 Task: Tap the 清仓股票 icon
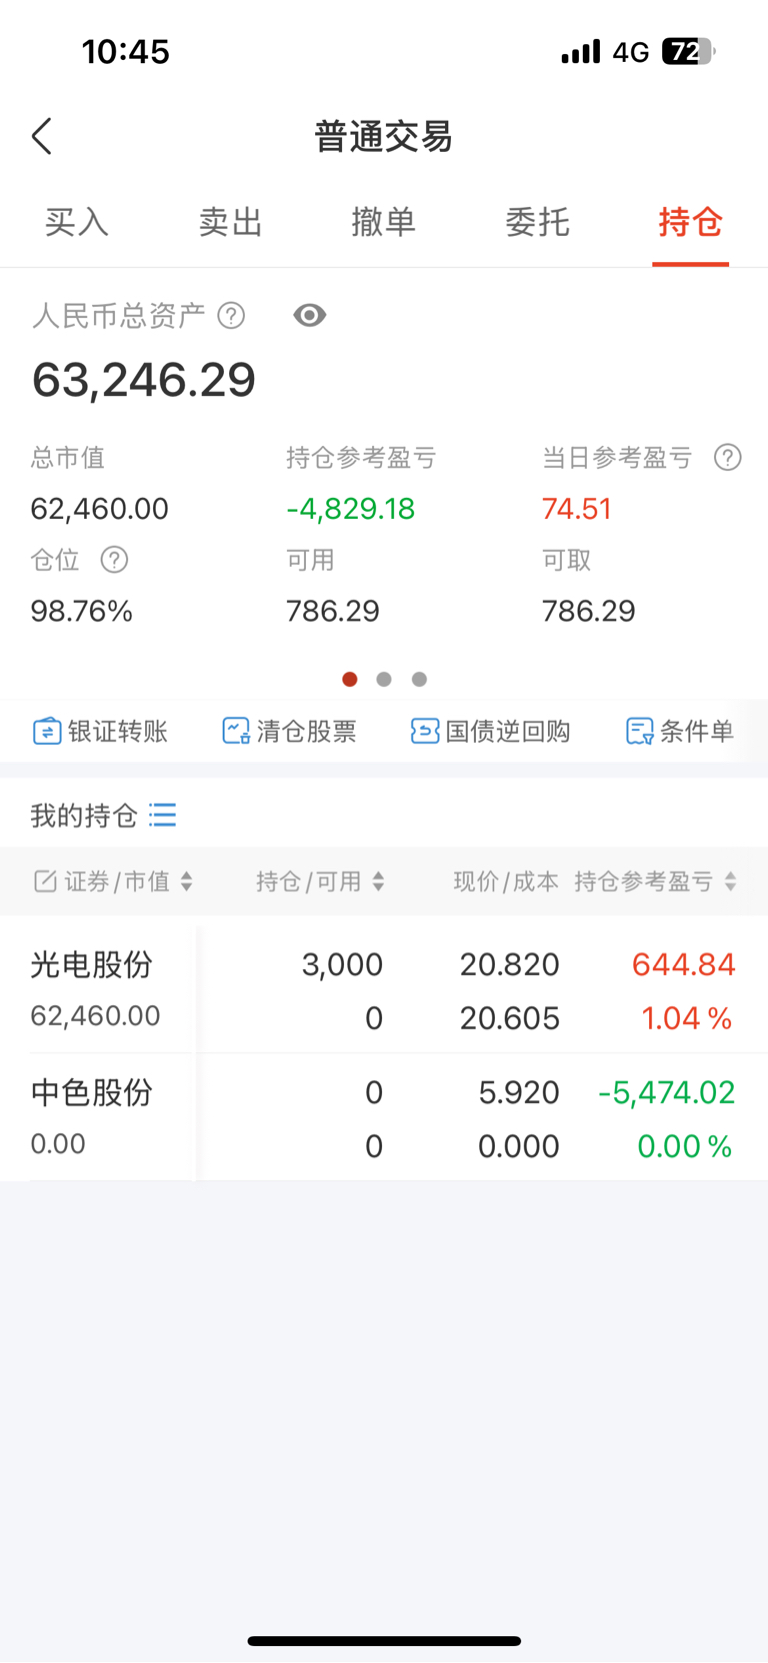[236, 732]
